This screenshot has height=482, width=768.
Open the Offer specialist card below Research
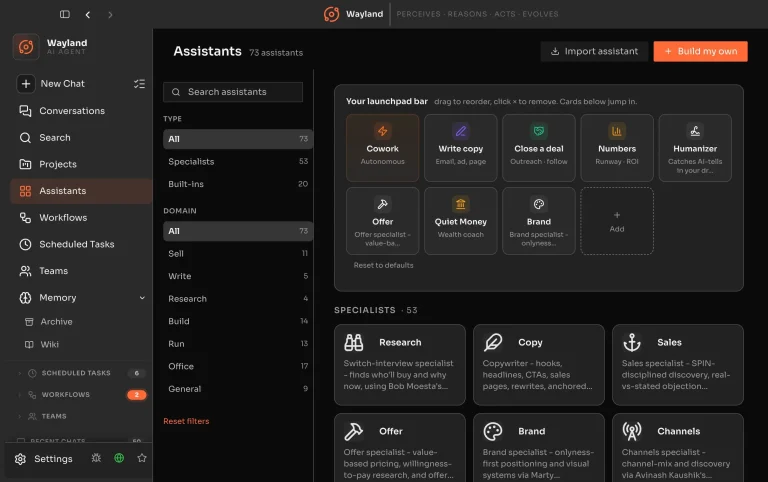pos(400,448)
